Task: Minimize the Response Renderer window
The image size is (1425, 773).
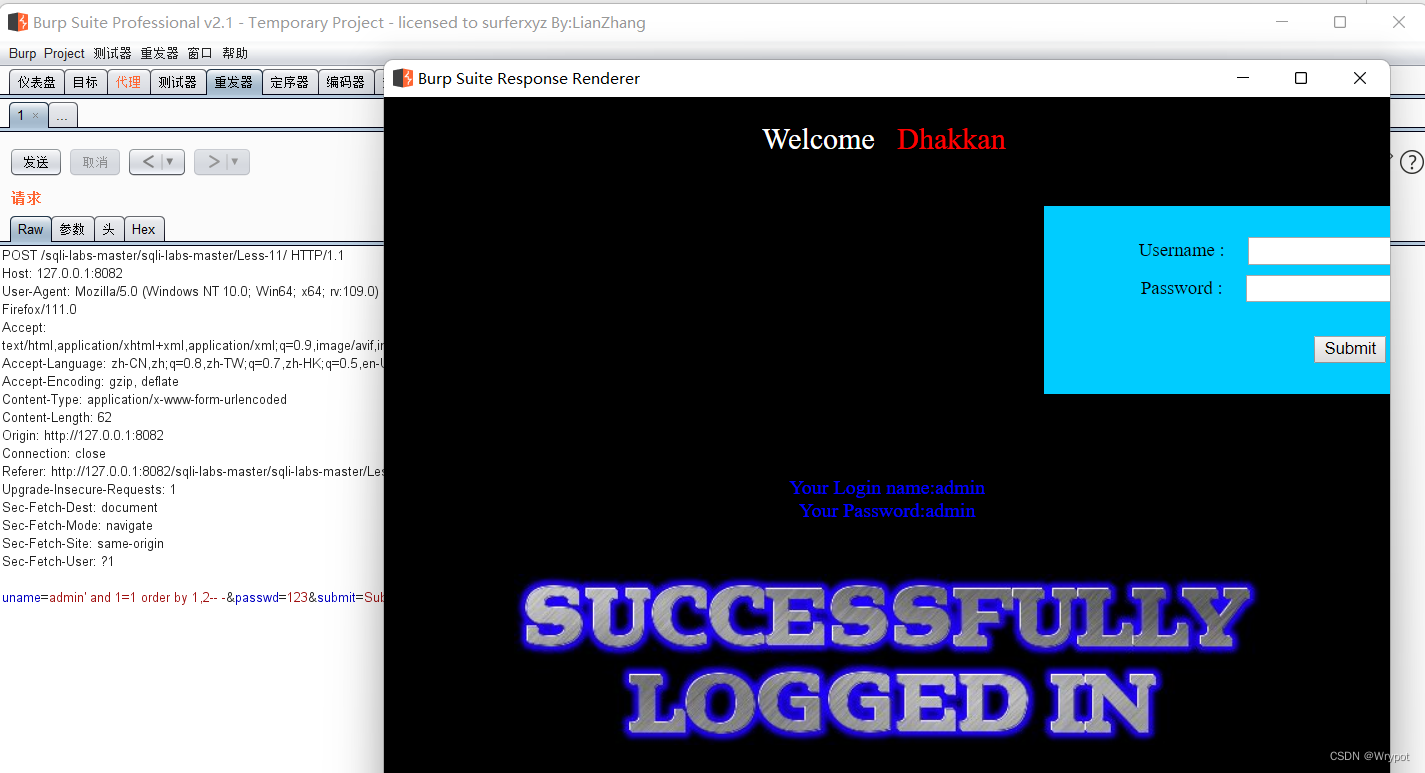Action: [x=1243, y=78]
